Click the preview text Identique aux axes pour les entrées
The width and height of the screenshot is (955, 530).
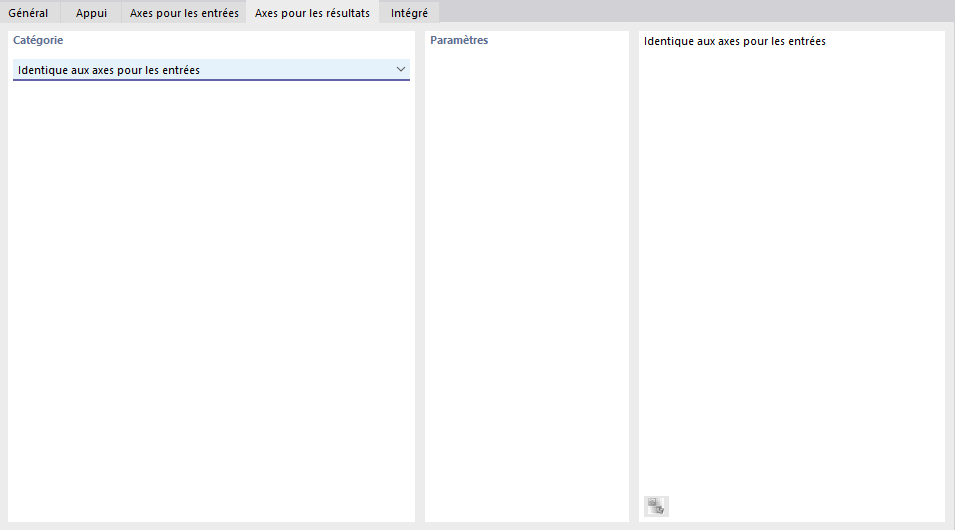[735, 41]
